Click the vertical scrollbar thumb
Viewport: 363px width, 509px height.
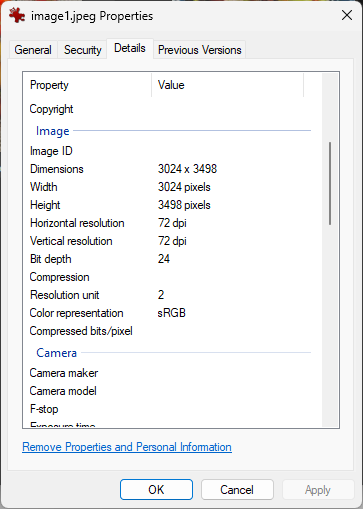click(330, 183)
